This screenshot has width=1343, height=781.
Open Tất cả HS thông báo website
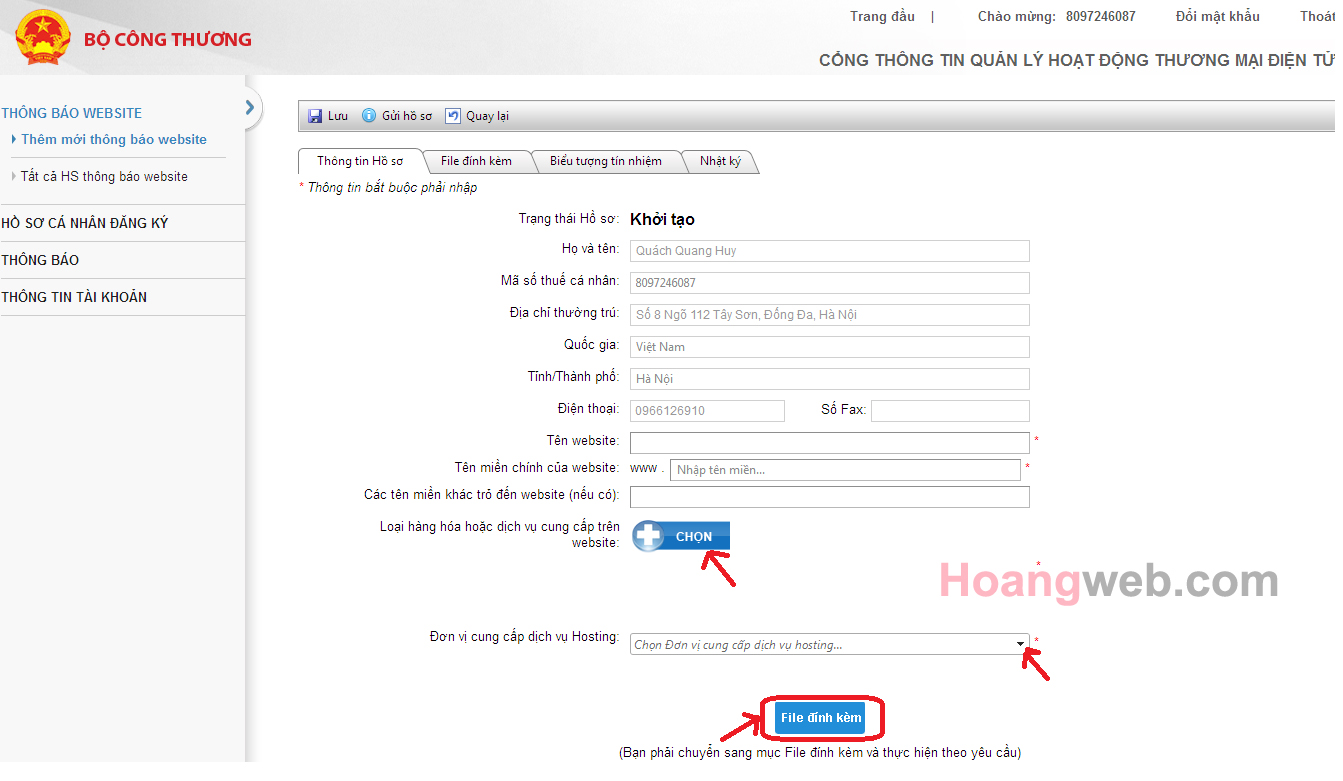(x=104, y=177)
